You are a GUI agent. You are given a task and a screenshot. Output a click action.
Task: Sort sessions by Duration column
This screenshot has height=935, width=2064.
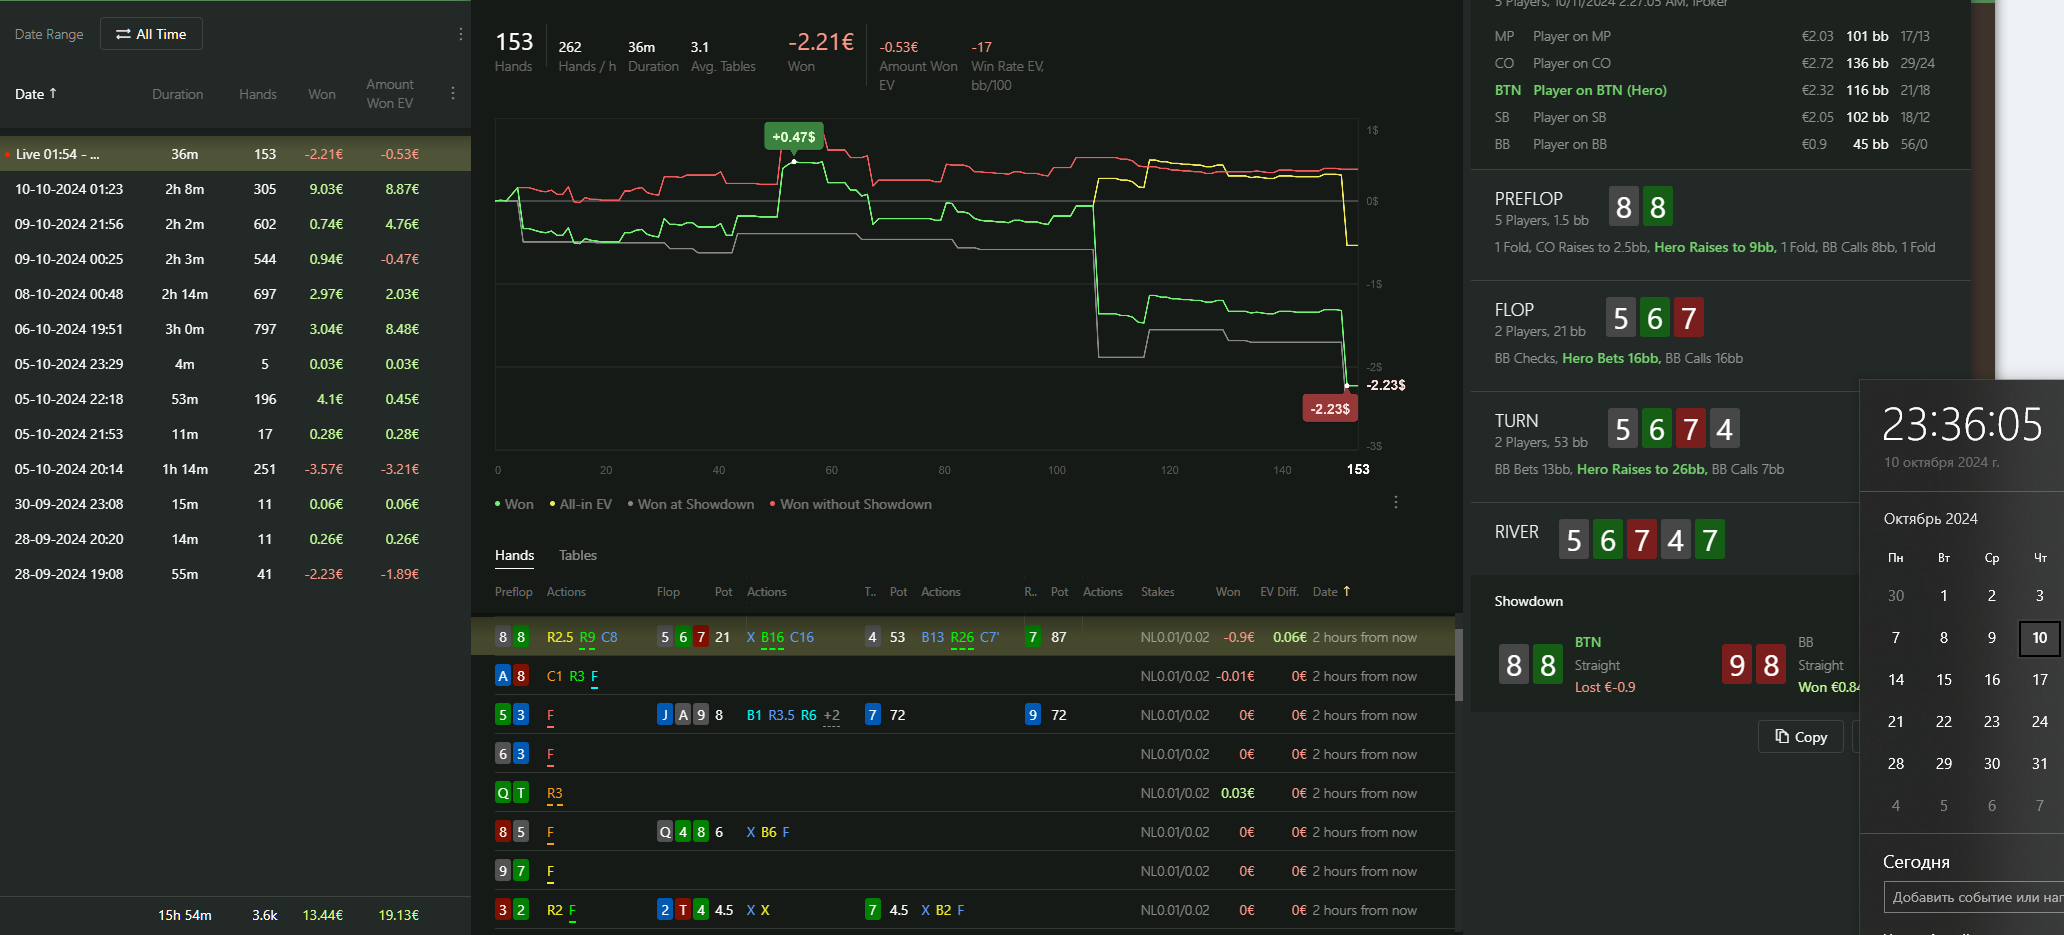click(178, 94)
